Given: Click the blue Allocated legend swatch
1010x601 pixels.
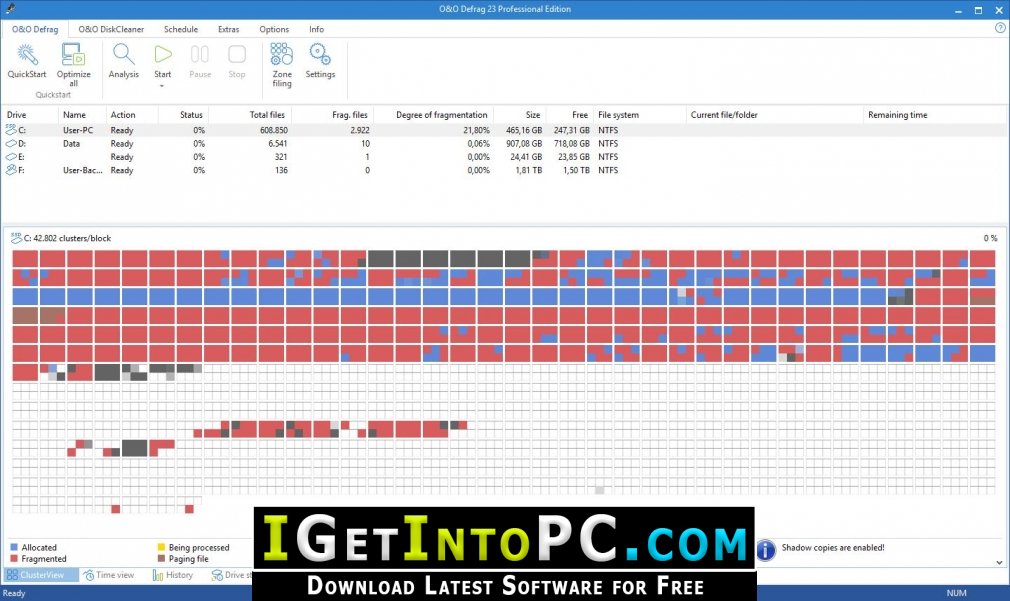Looking at the screenshot, I should (x=14, y=548).
